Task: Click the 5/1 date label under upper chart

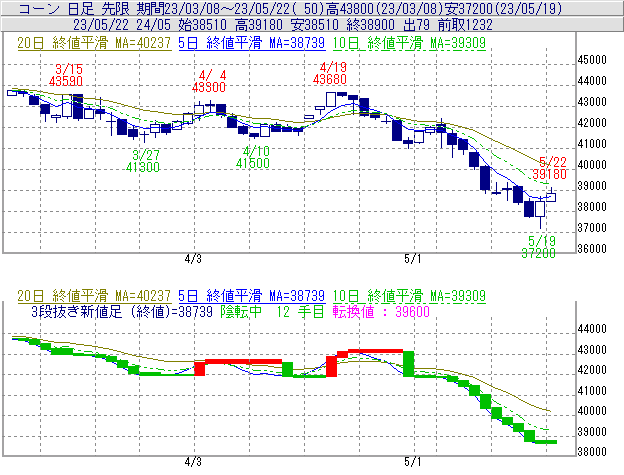Action: point(413,259)
